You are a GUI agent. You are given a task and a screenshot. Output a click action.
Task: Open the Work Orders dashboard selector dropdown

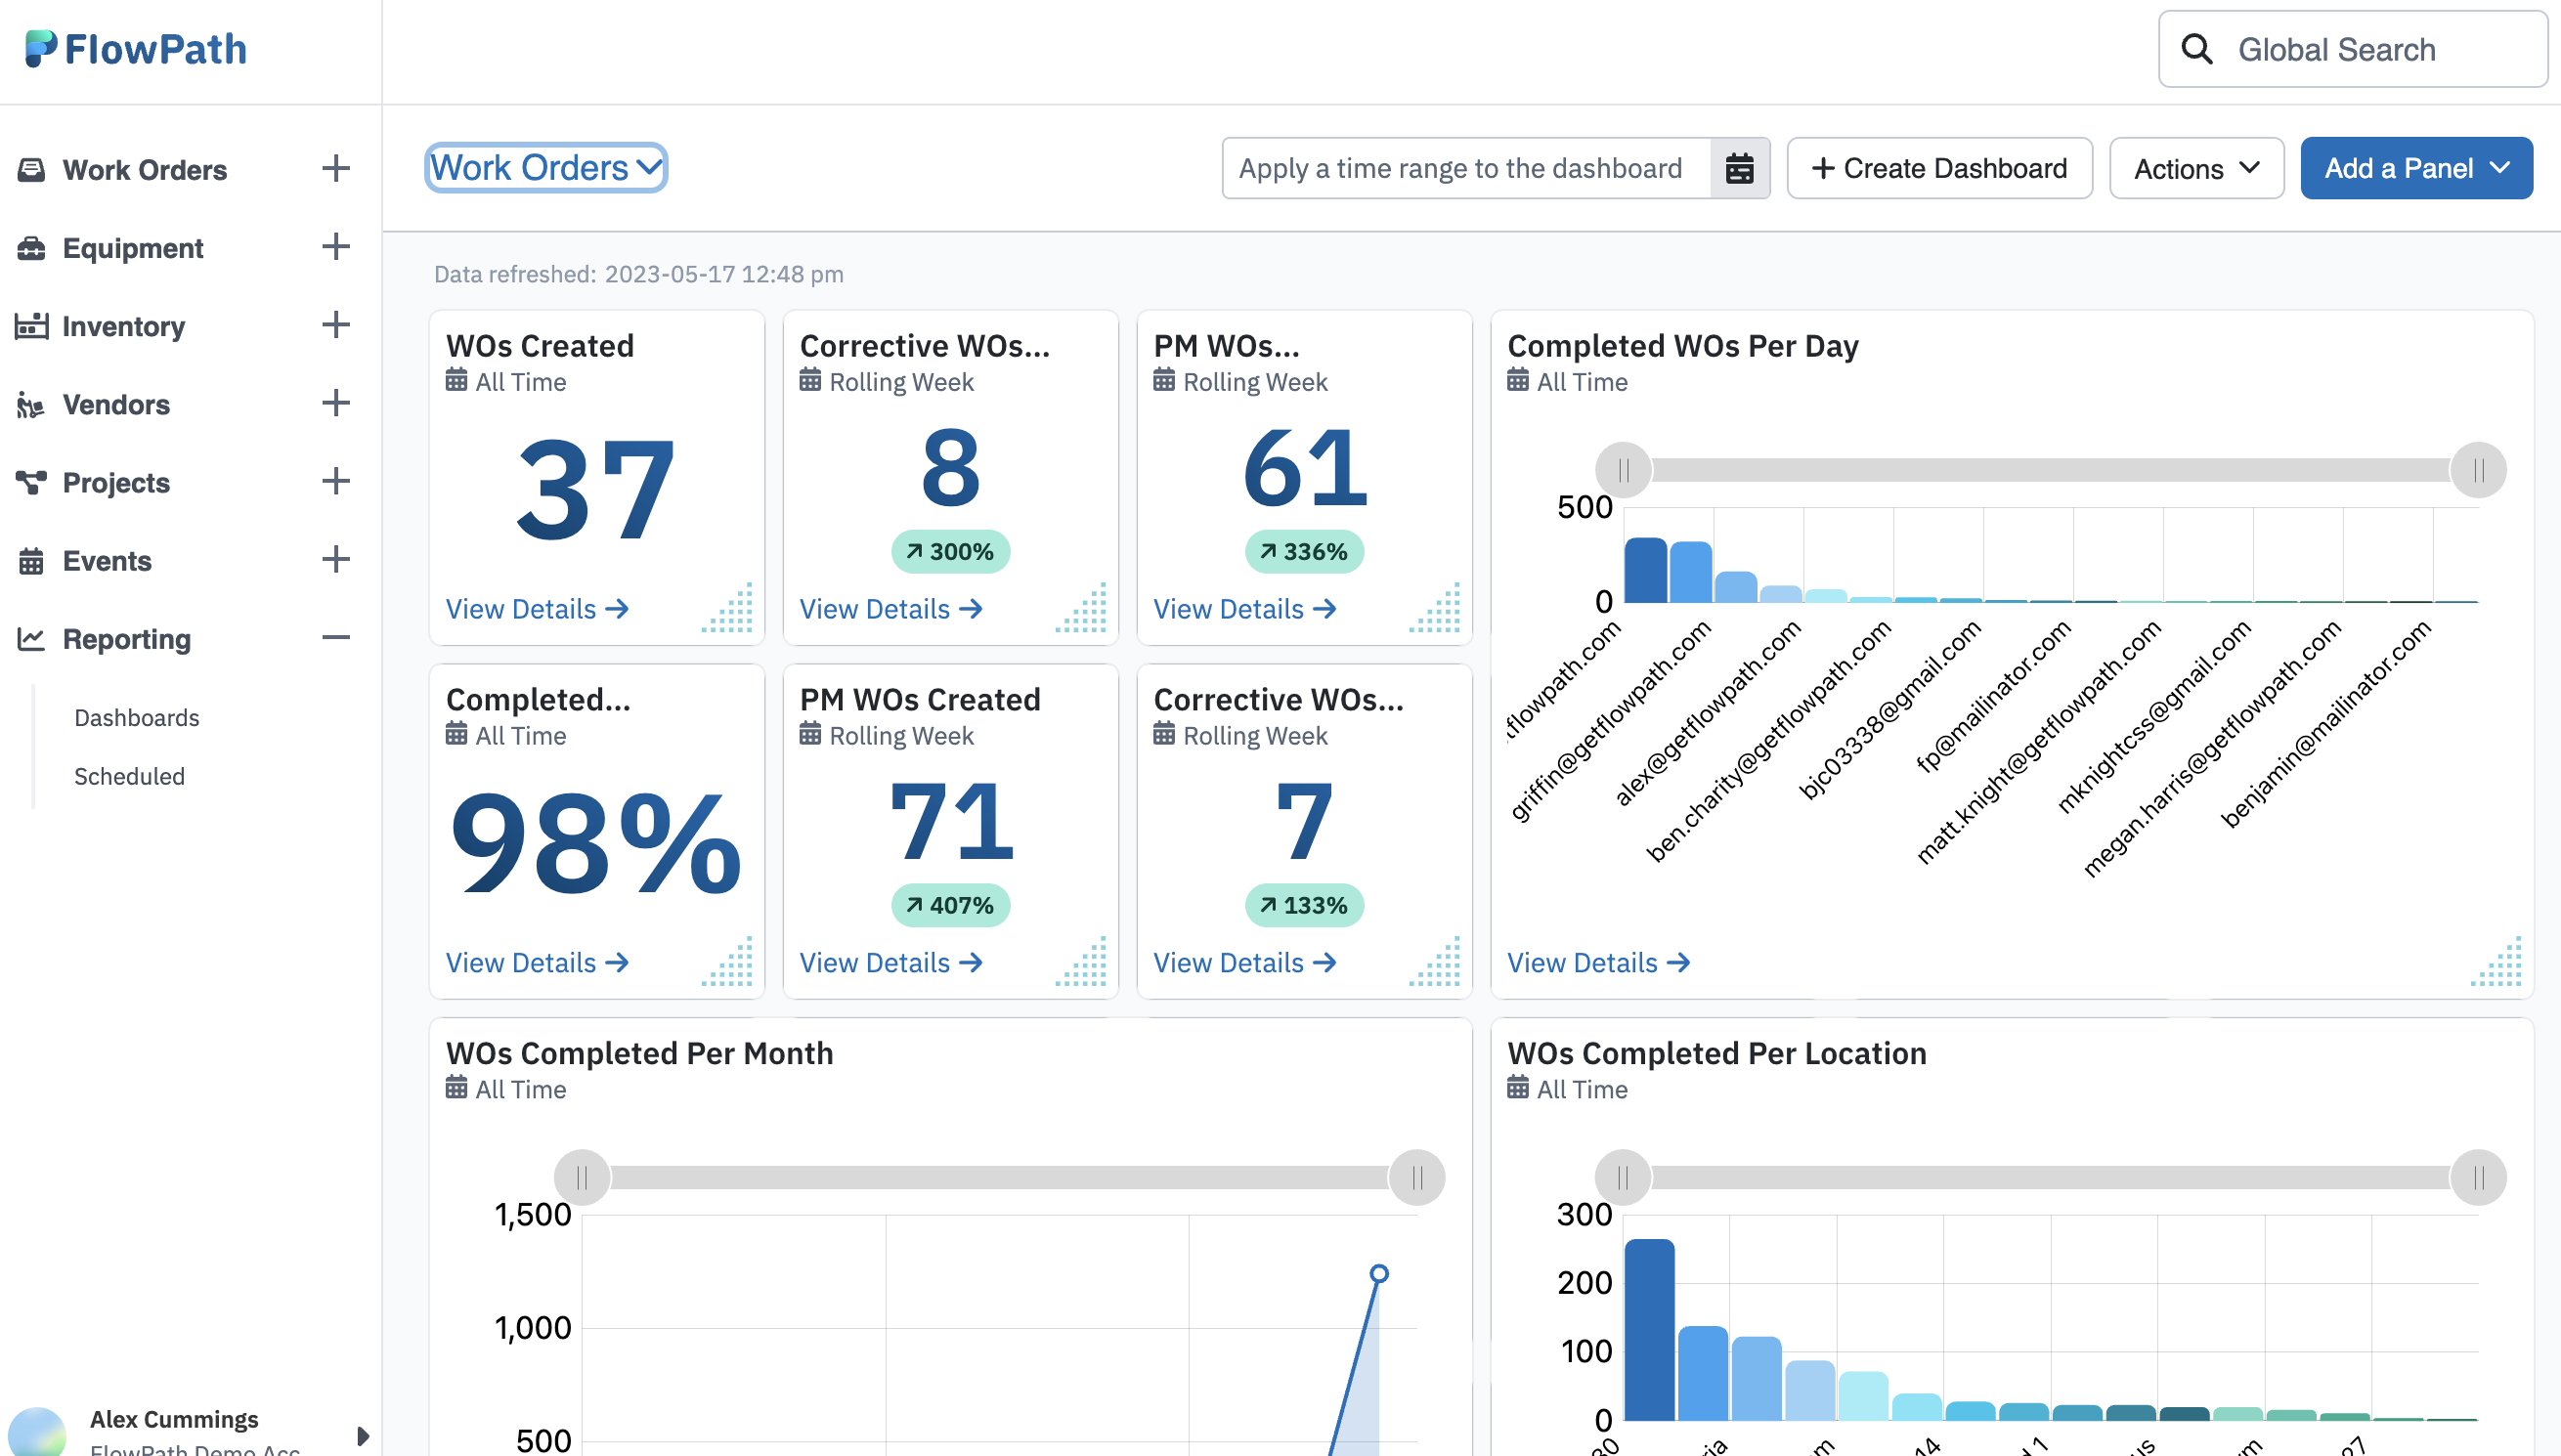point(546,167)
